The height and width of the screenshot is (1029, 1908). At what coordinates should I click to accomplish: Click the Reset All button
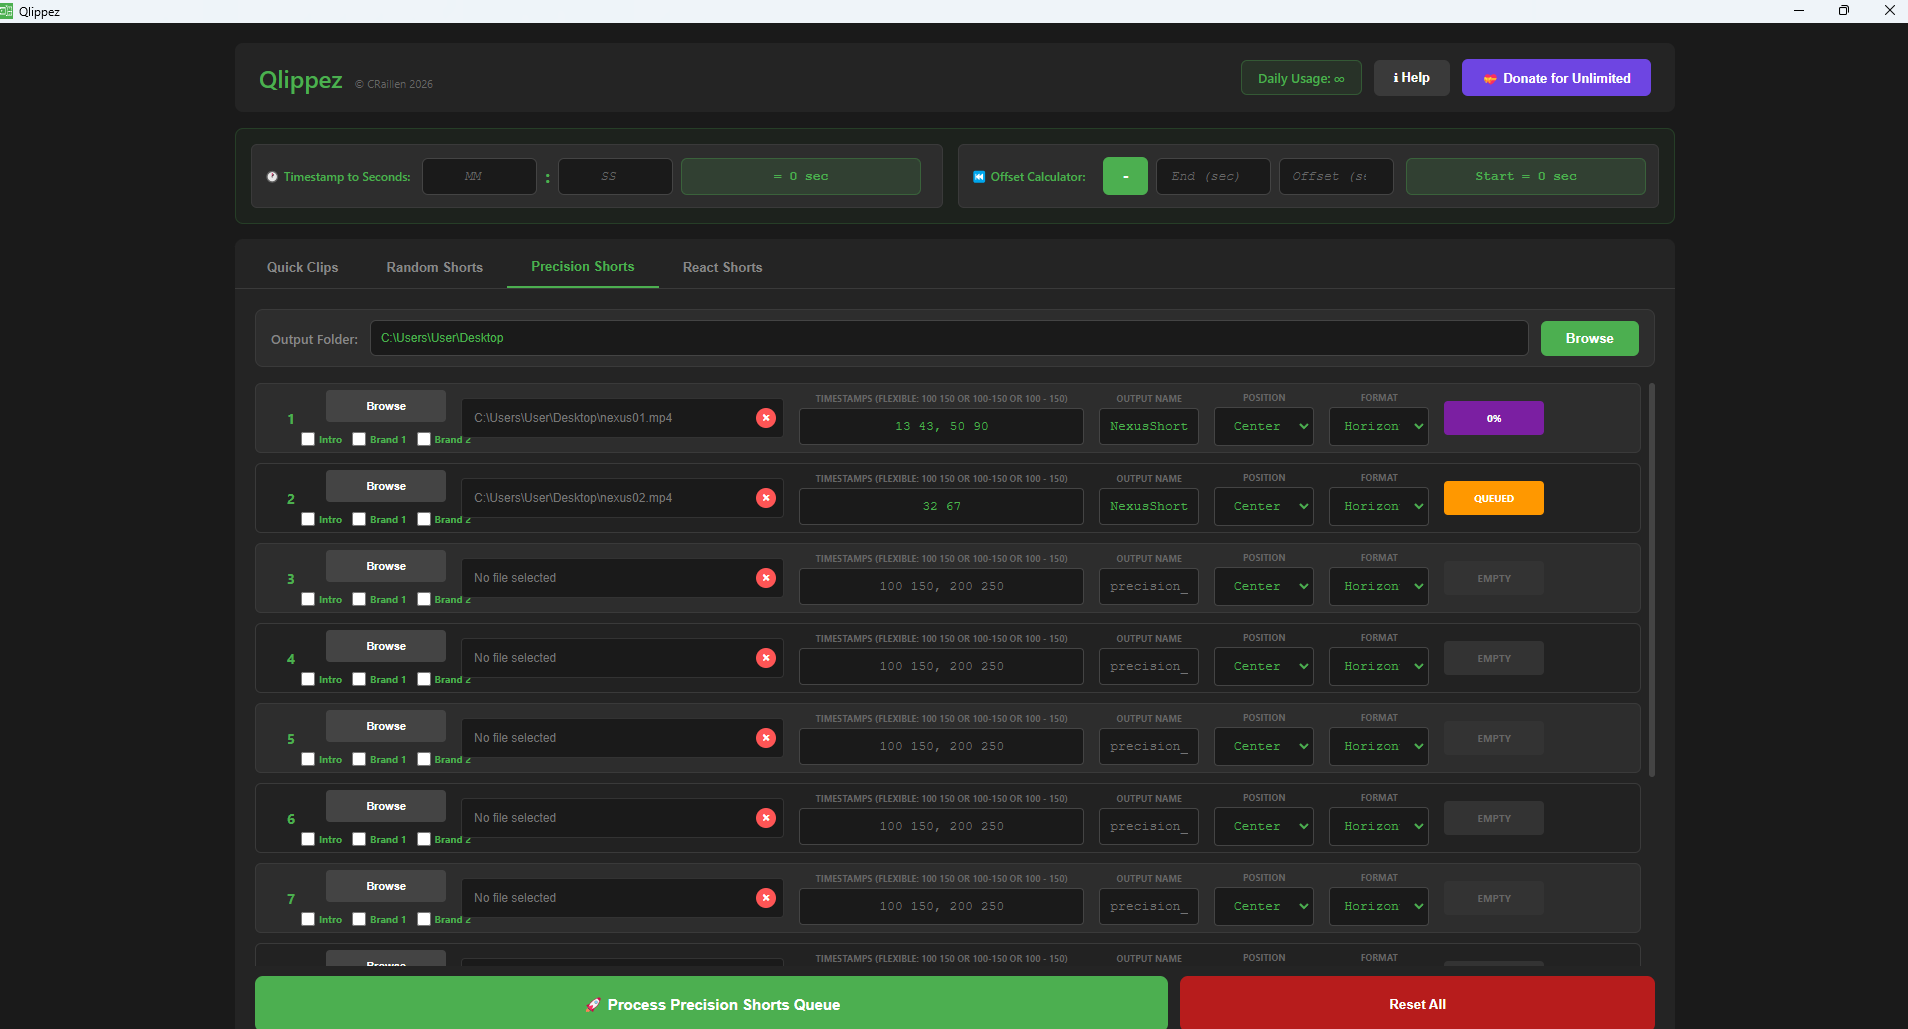coord(1417,1003)
